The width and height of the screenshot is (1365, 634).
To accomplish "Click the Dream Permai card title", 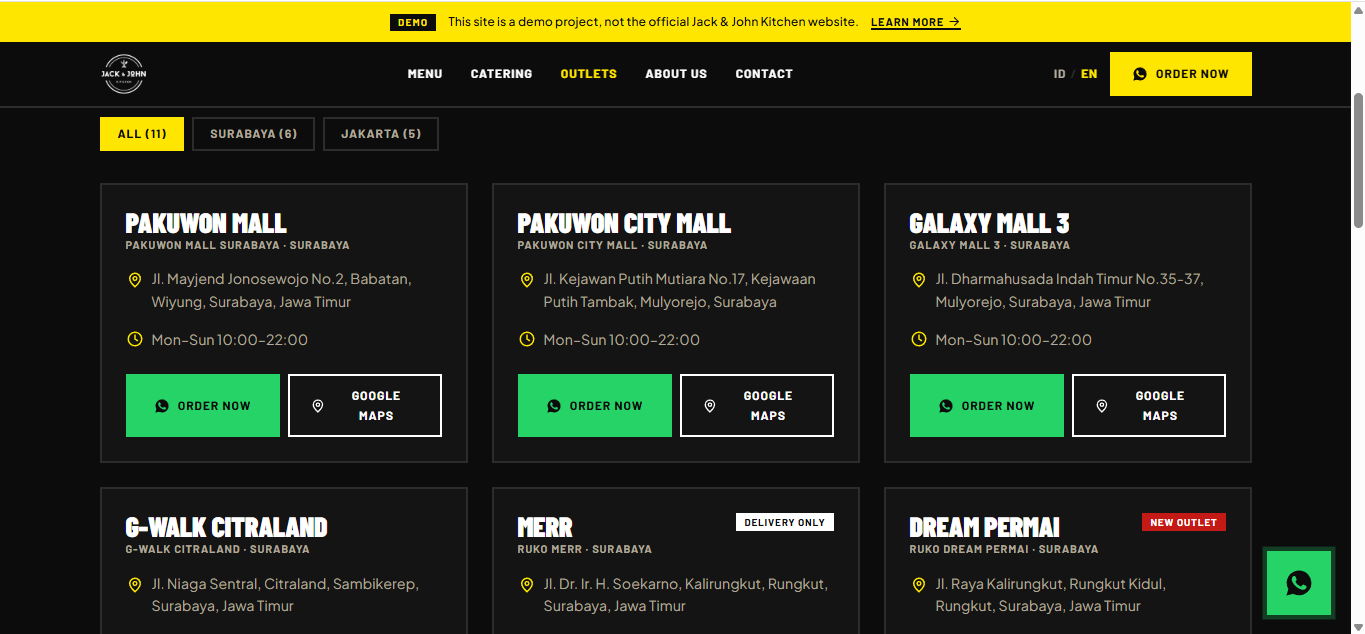I will pos(985,527).
